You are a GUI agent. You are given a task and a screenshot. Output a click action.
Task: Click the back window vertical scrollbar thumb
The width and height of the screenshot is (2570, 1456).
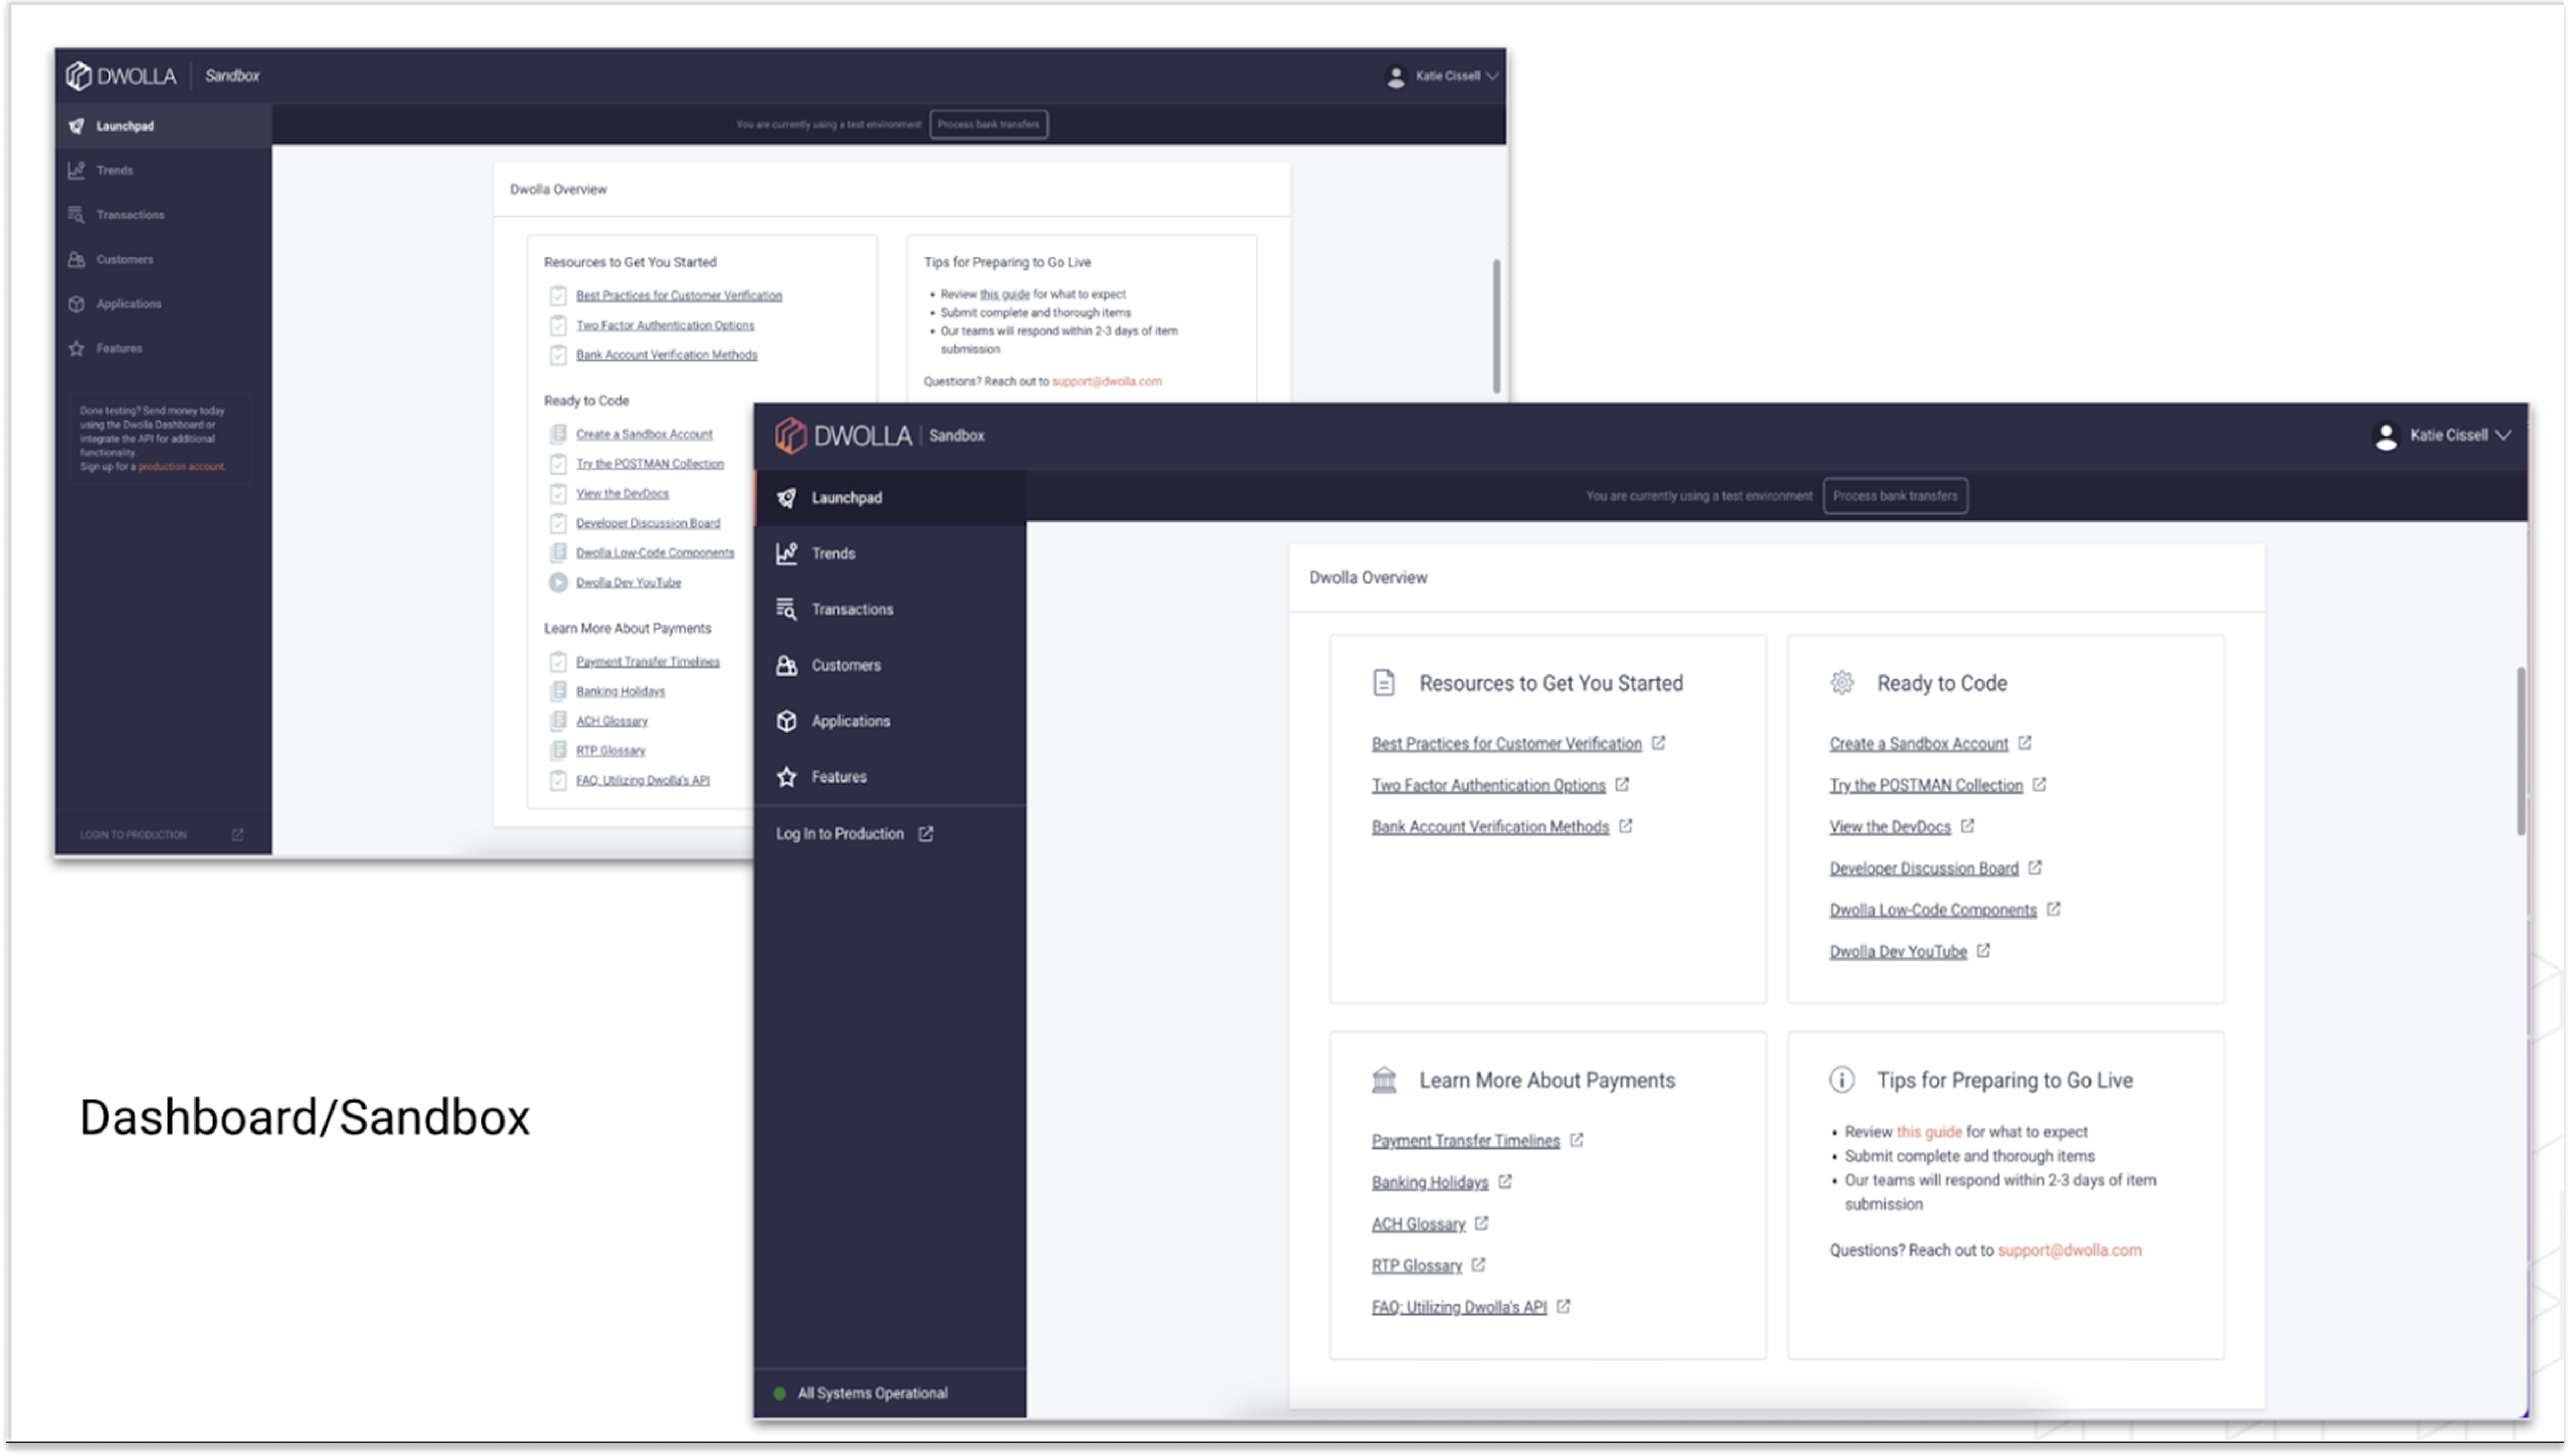[x=1496, y=325]
